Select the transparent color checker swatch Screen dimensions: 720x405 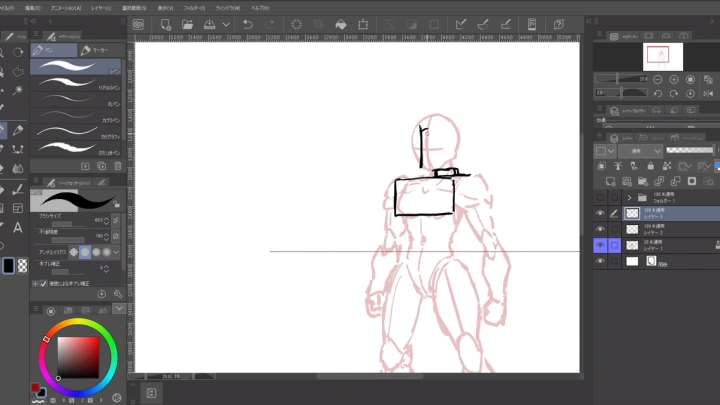[x=22, y=265]
